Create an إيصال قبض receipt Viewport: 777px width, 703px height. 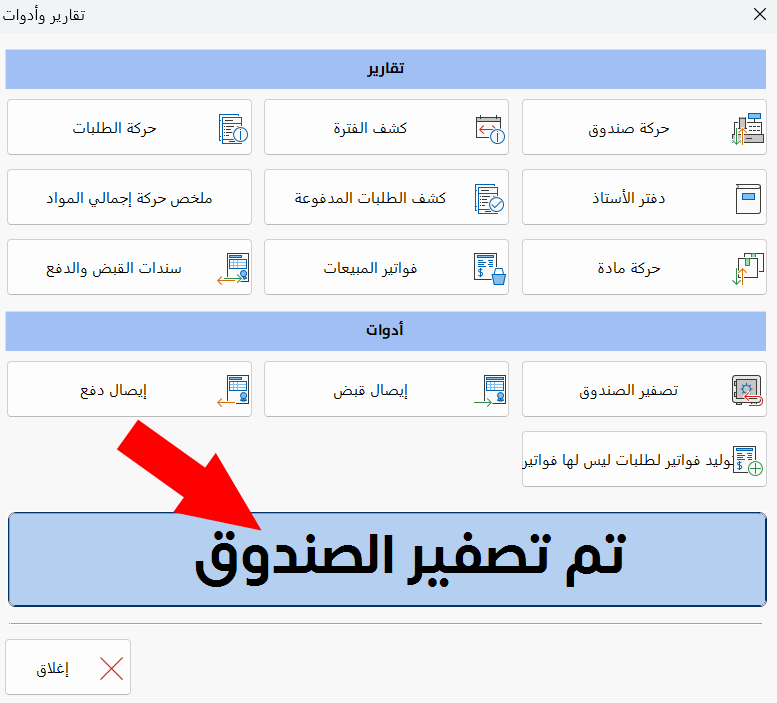point(387,389)
